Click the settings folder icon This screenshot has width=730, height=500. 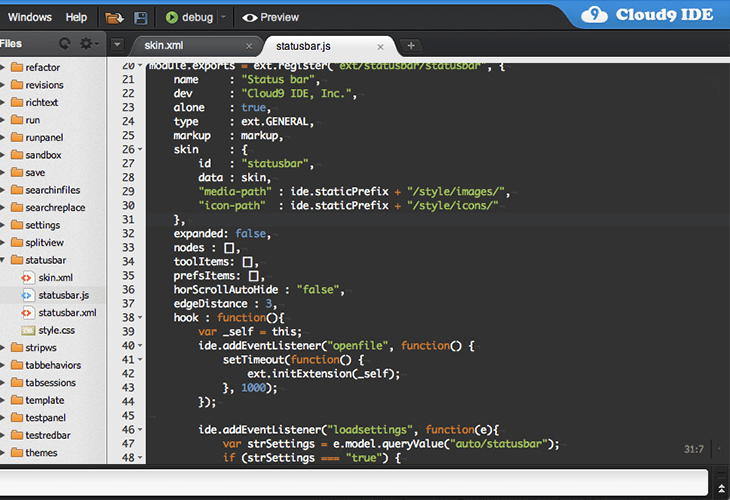pyautogui.click(x=17, y=225)
